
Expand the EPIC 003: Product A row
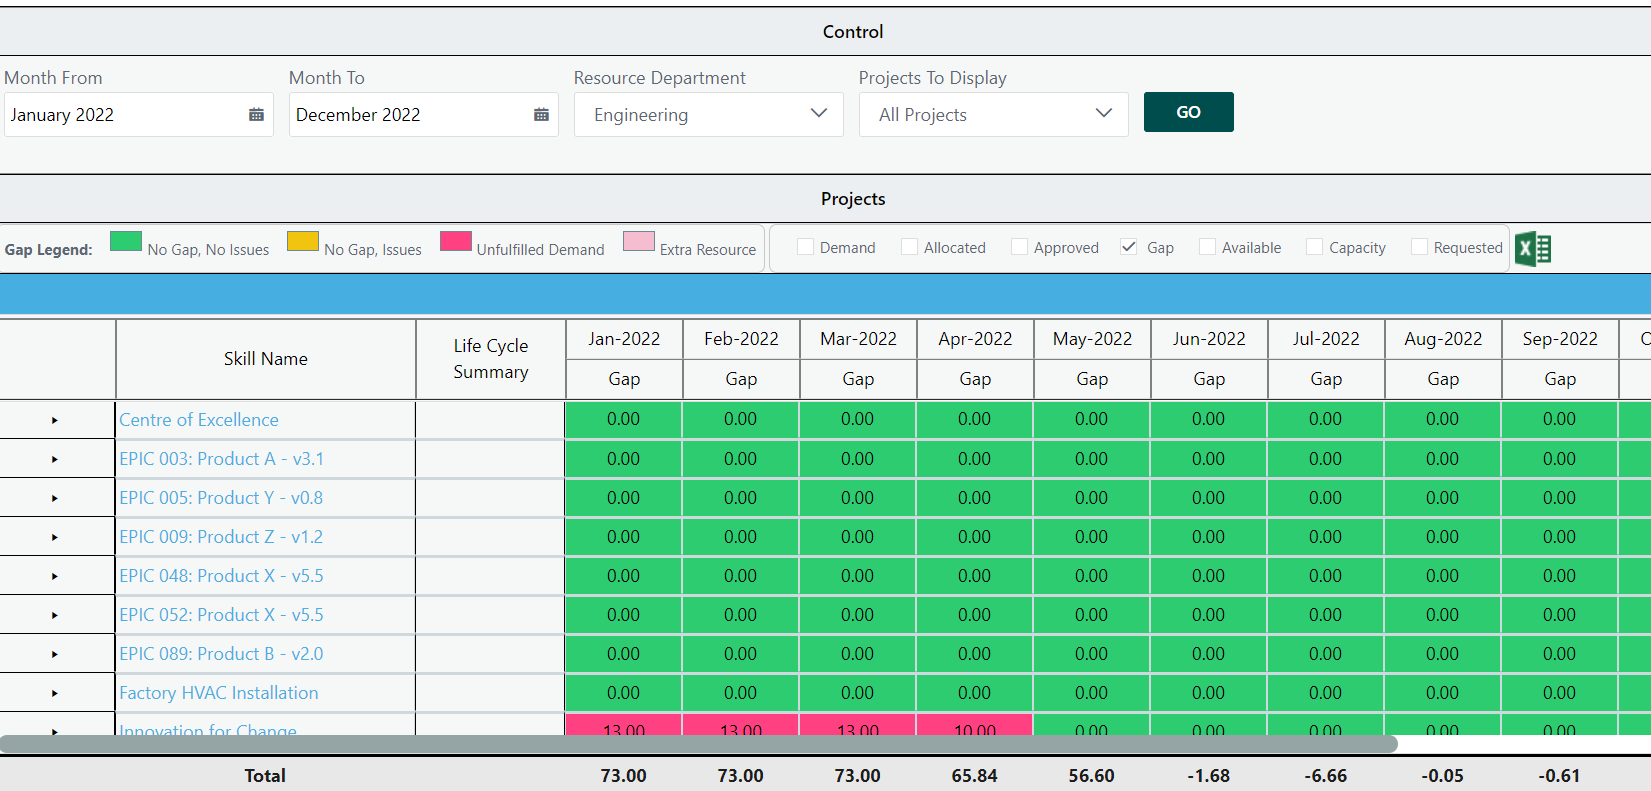tap(55, 460)
